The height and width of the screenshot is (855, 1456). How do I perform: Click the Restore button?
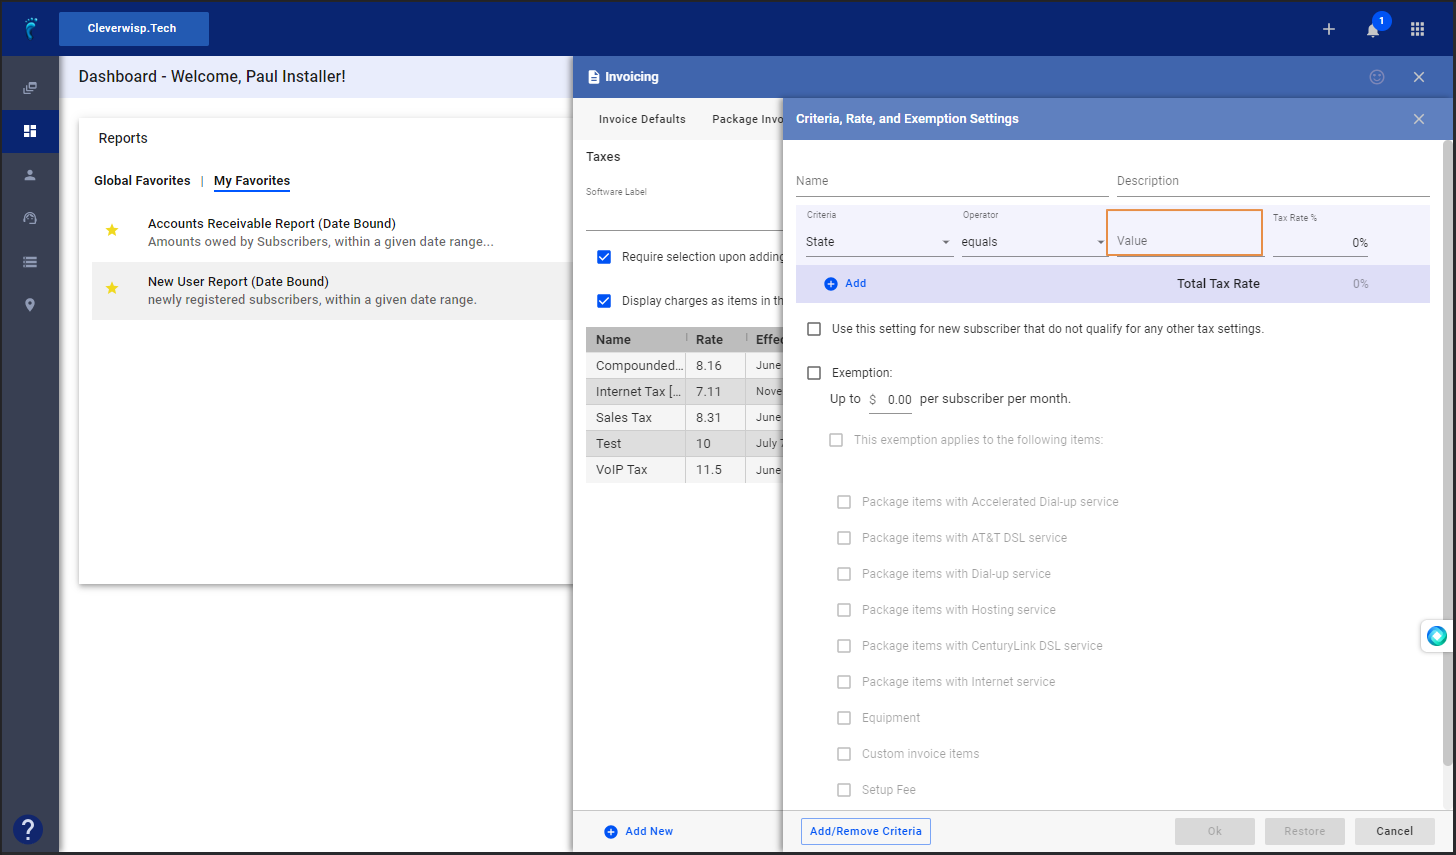pyautogui.click(x=1305, y=831)
